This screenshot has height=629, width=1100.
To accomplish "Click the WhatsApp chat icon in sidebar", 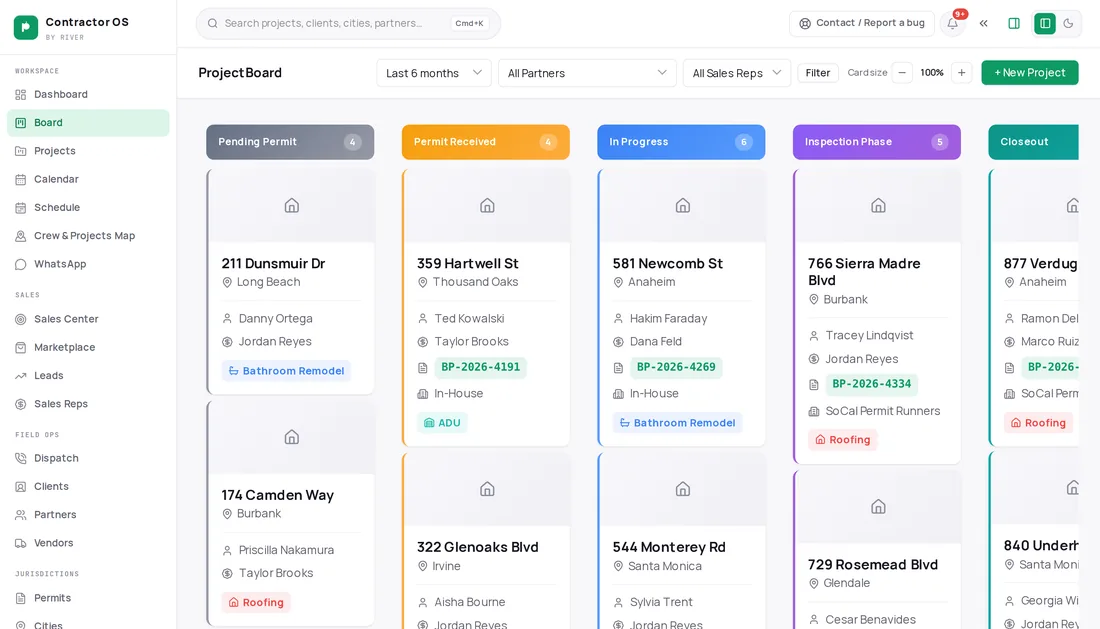I will [x=21, y=264].
